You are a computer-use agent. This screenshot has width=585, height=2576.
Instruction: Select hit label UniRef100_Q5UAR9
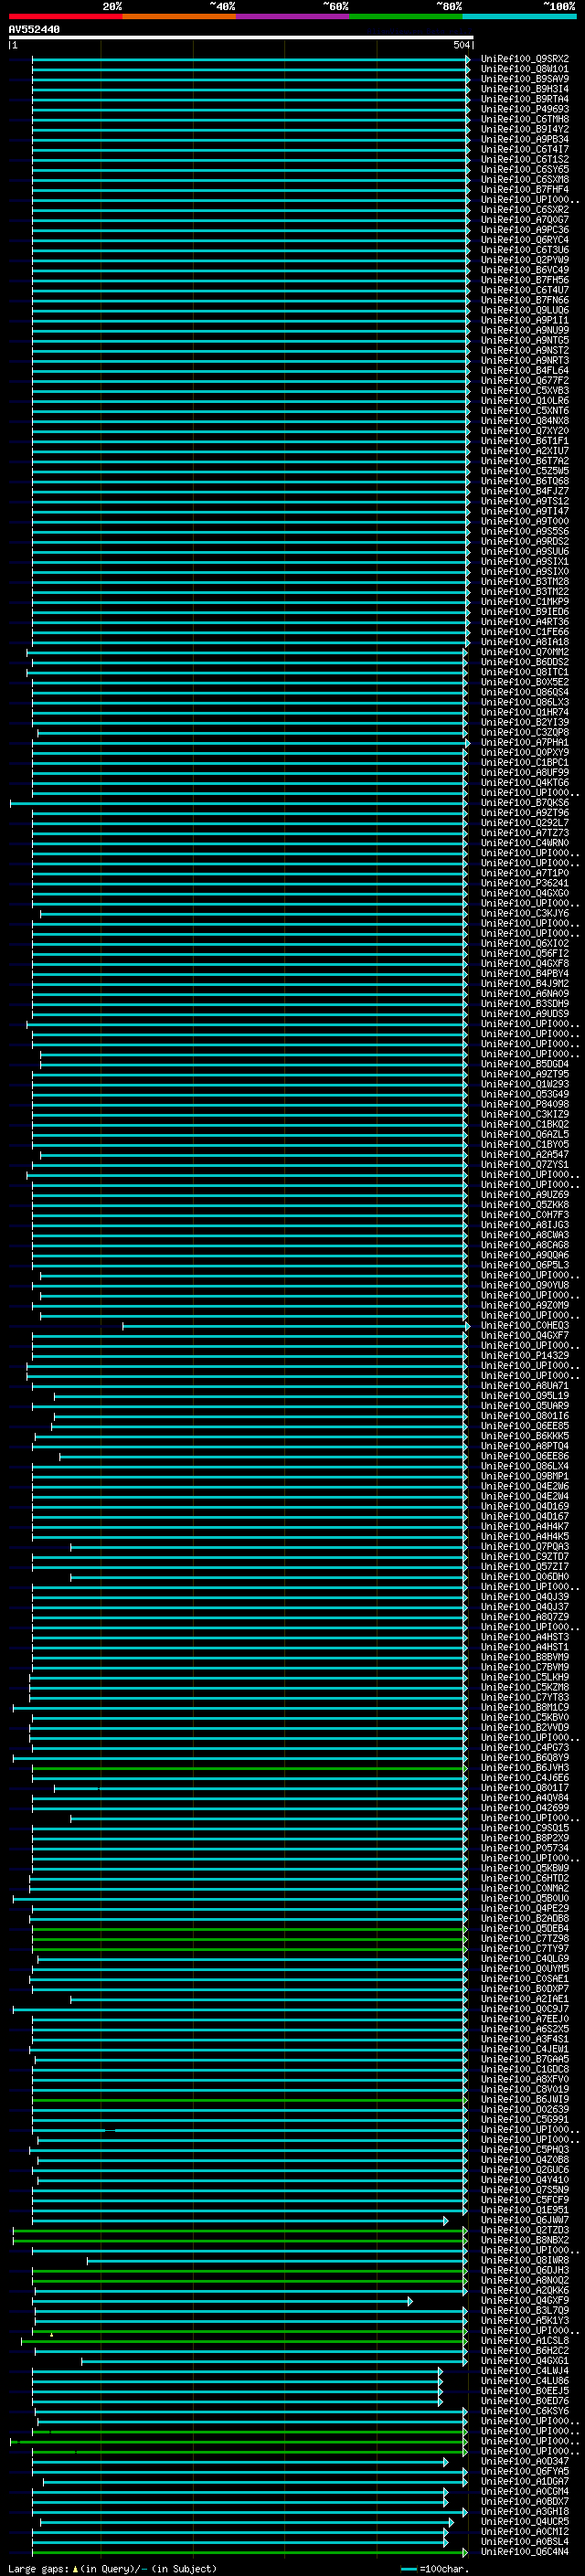point(524,1406)
